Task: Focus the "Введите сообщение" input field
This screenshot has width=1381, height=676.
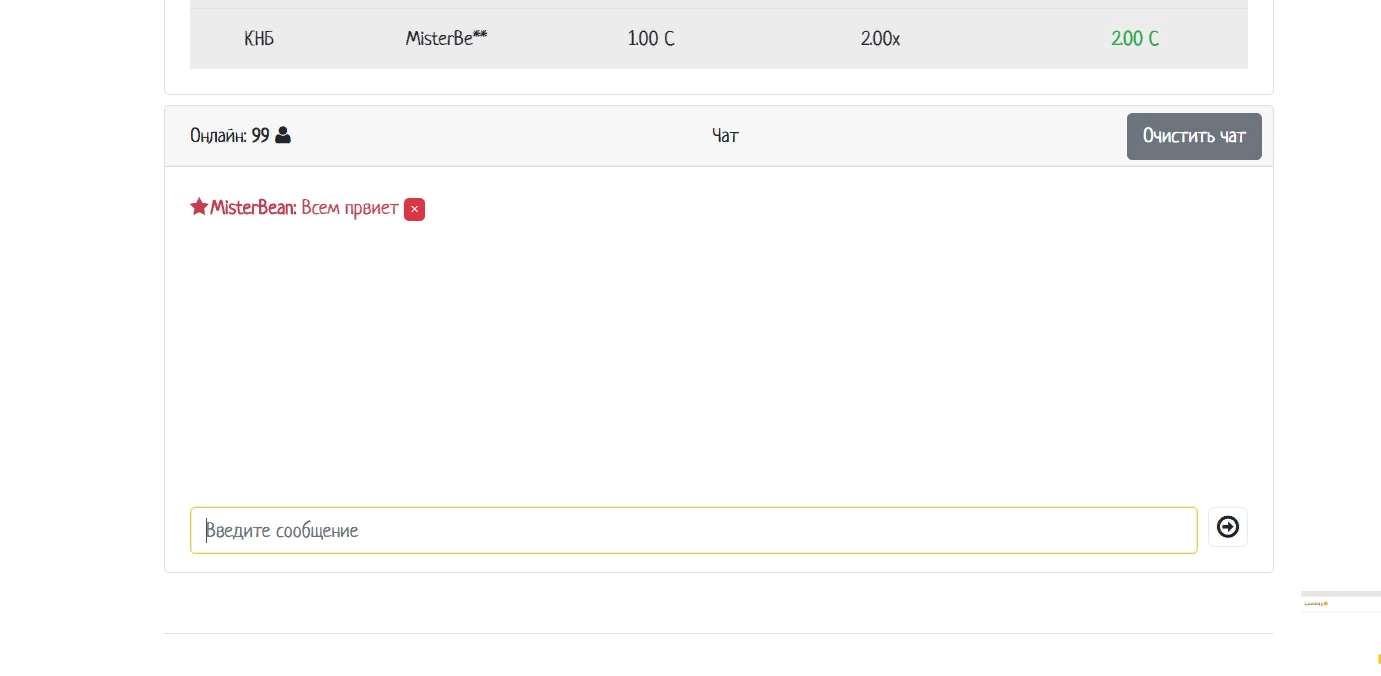Action: [693, 530]
